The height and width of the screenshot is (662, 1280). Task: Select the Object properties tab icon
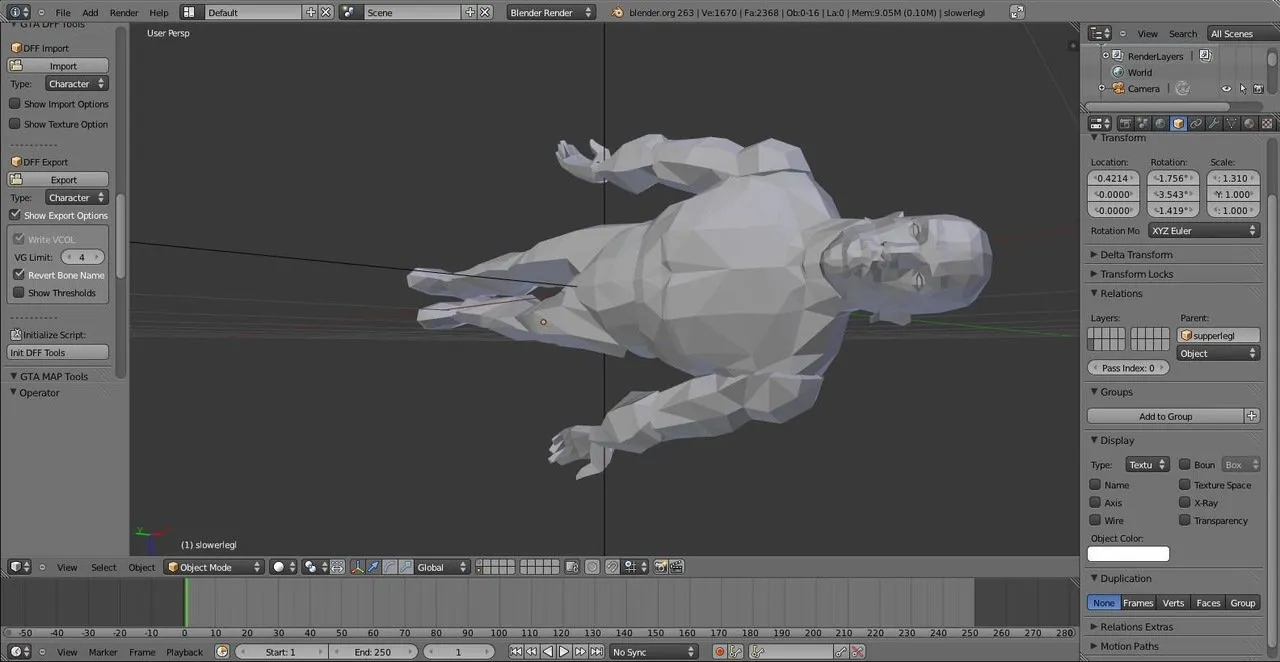1178,124
